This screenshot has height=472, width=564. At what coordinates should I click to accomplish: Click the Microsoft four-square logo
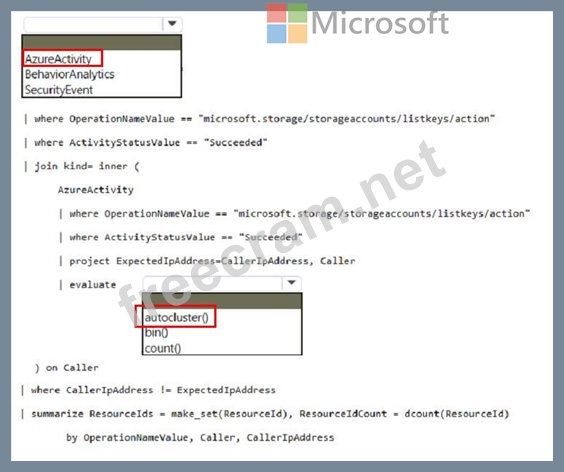pyautogui.click(x=287, y=23)
